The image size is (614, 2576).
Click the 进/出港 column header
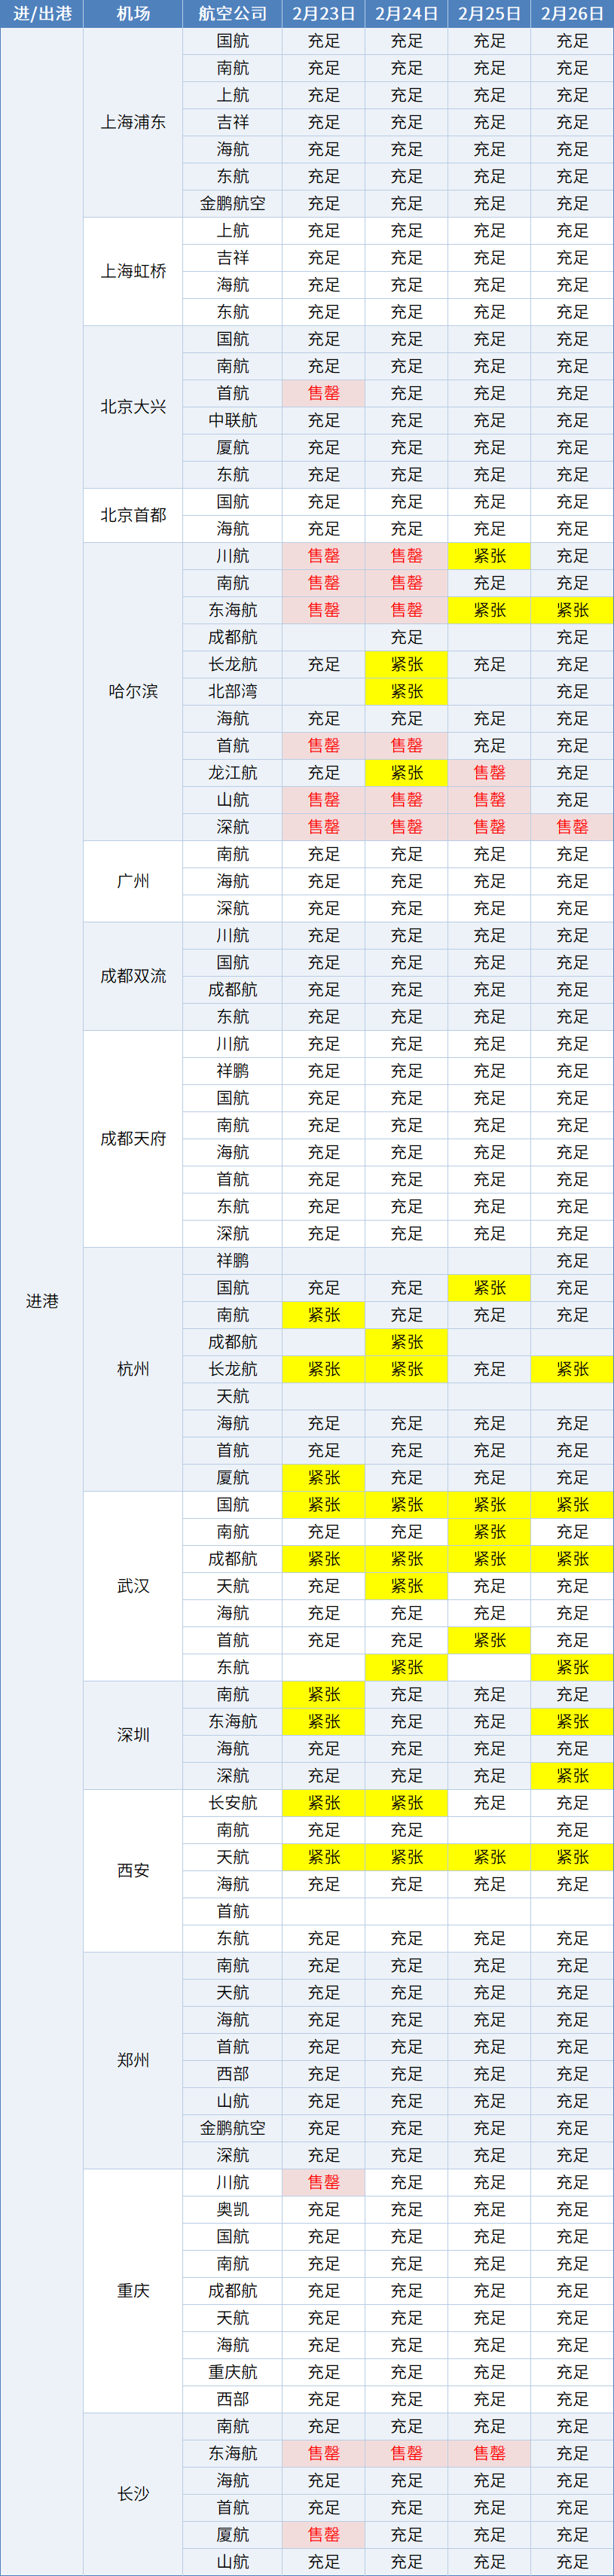tap(42, 14)
